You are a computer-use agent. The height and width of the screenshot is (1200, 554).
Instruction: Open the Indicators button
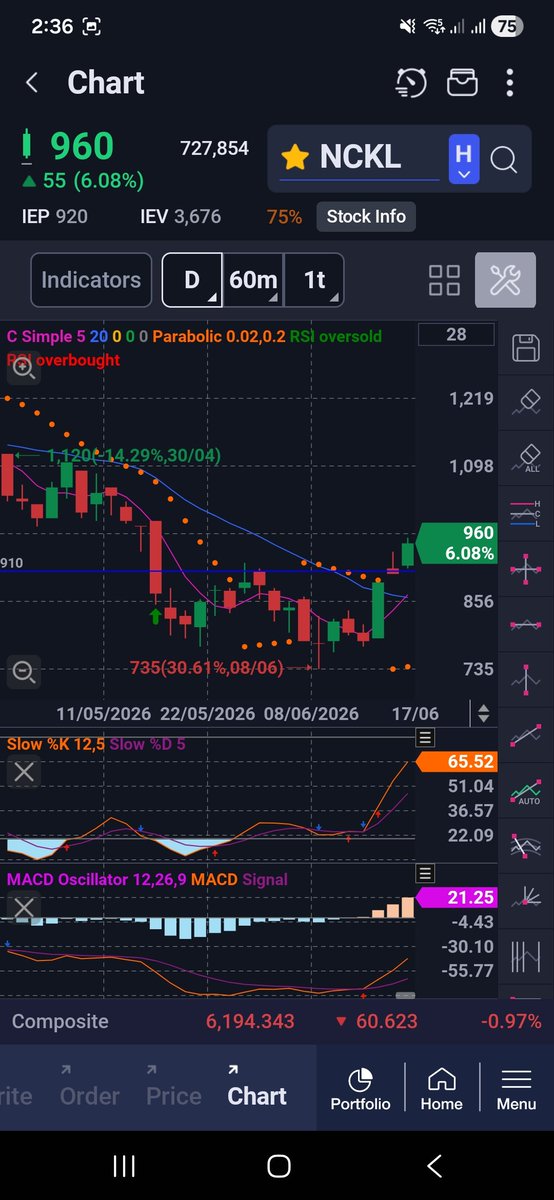tap(91, 280)
